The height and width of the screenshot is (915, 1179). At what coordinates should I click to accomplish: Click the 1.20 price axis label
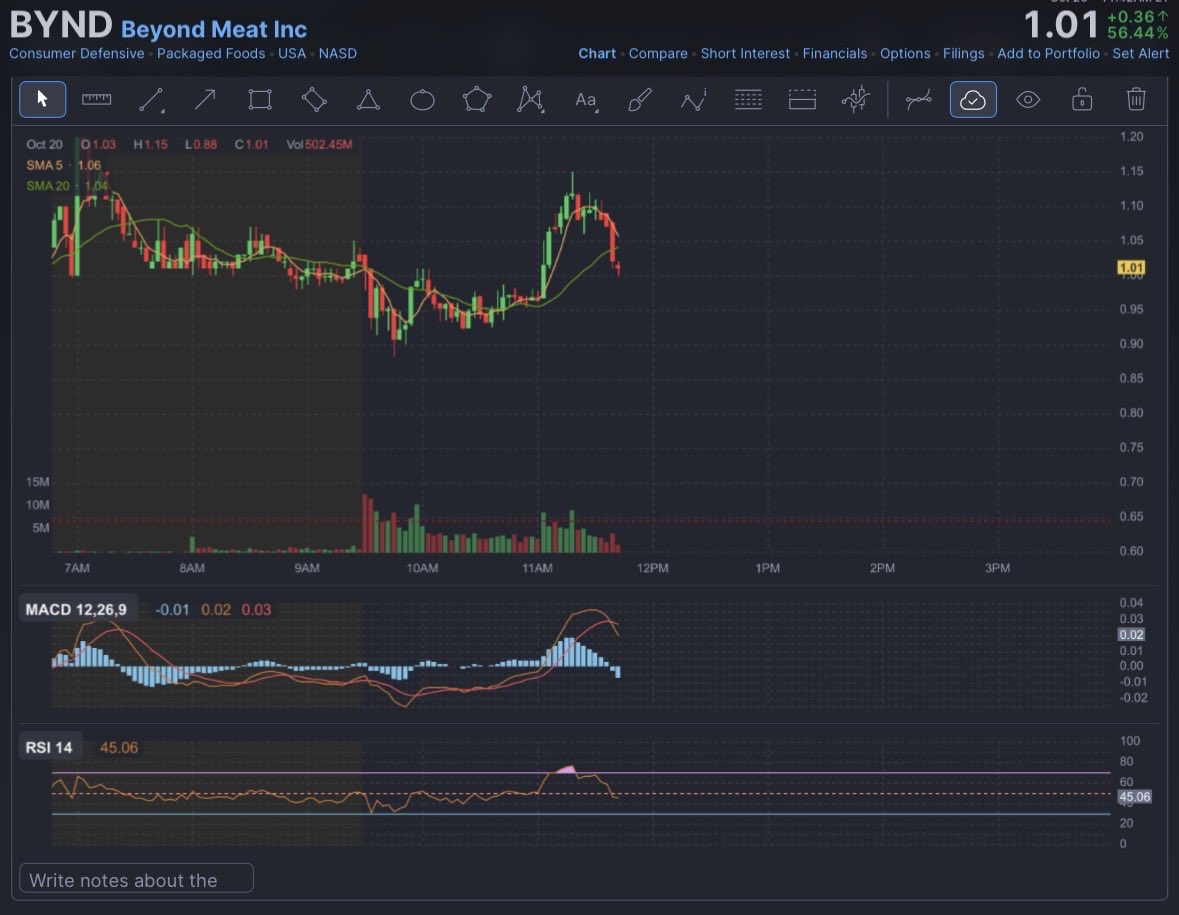click(x=1131, y=136)
